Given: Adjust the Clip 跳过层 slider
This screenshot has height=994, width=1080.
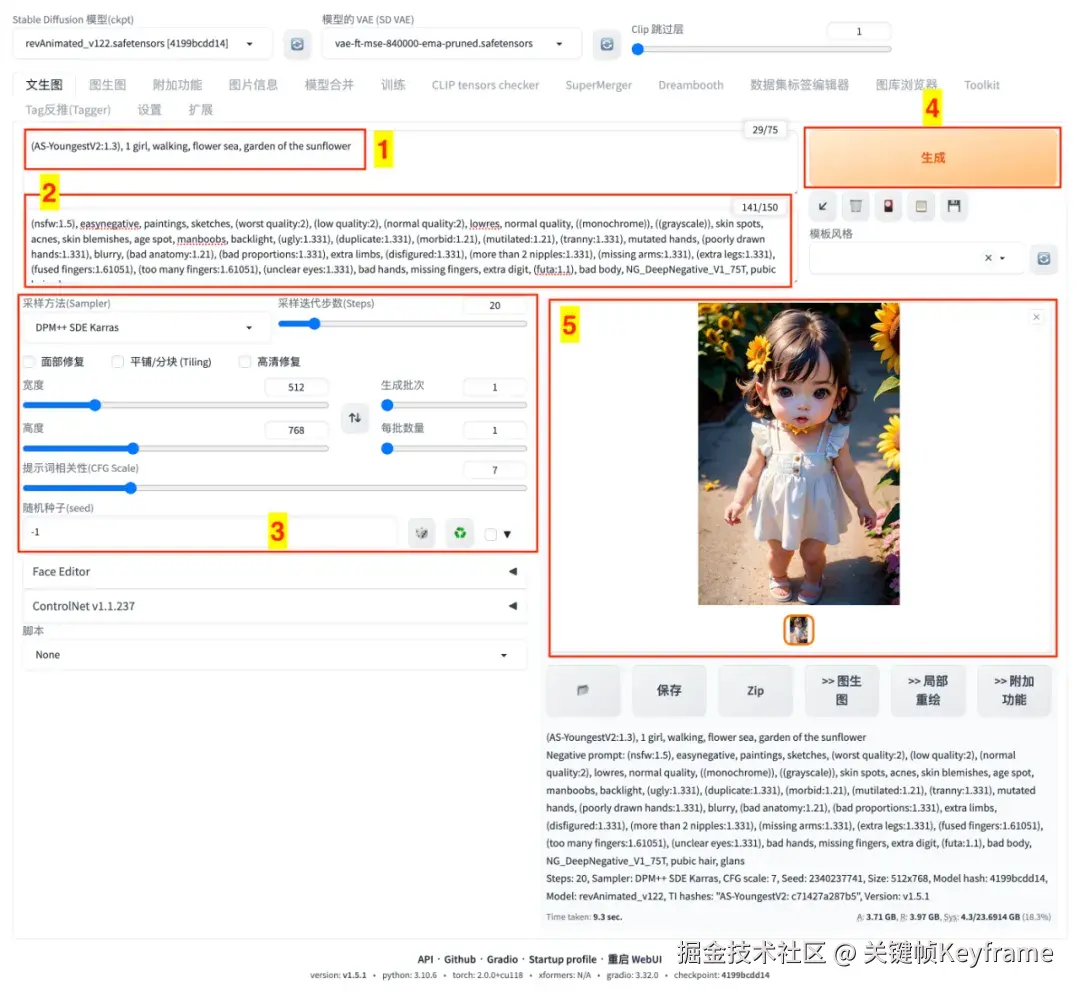Looking at the screenshot, I should coord(761,50).
